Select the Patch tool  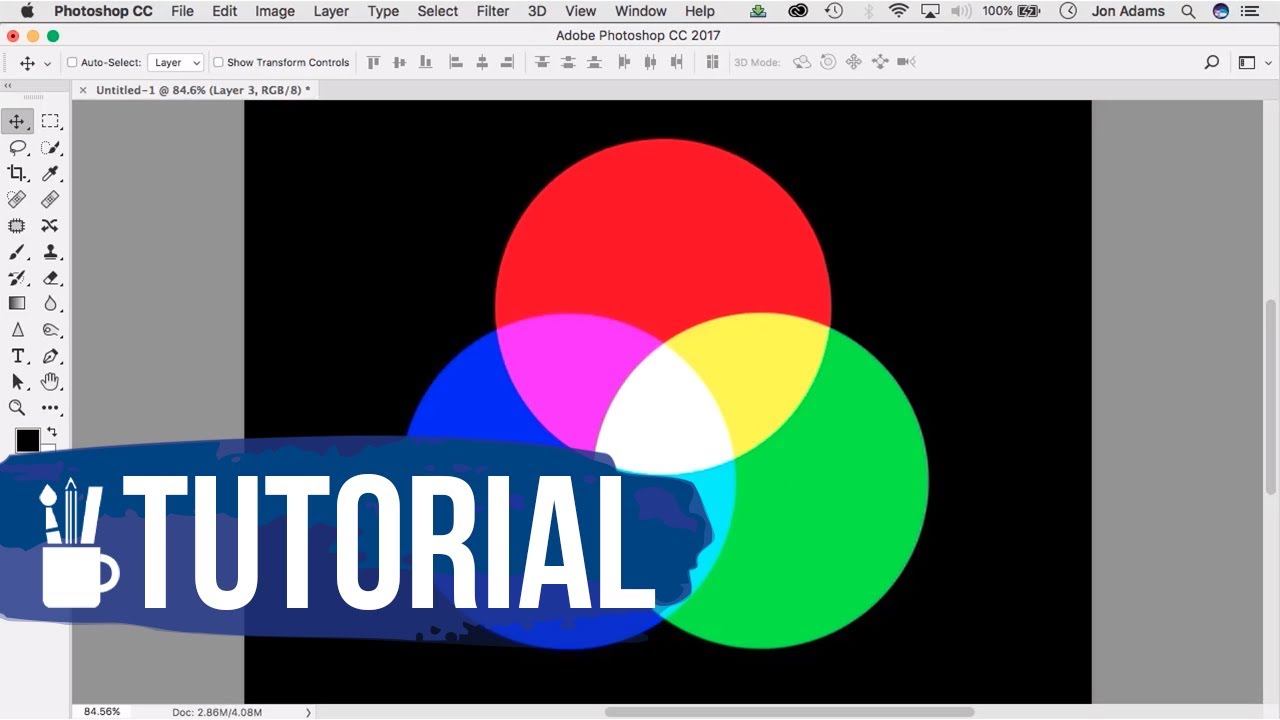(x=17, y=226)
